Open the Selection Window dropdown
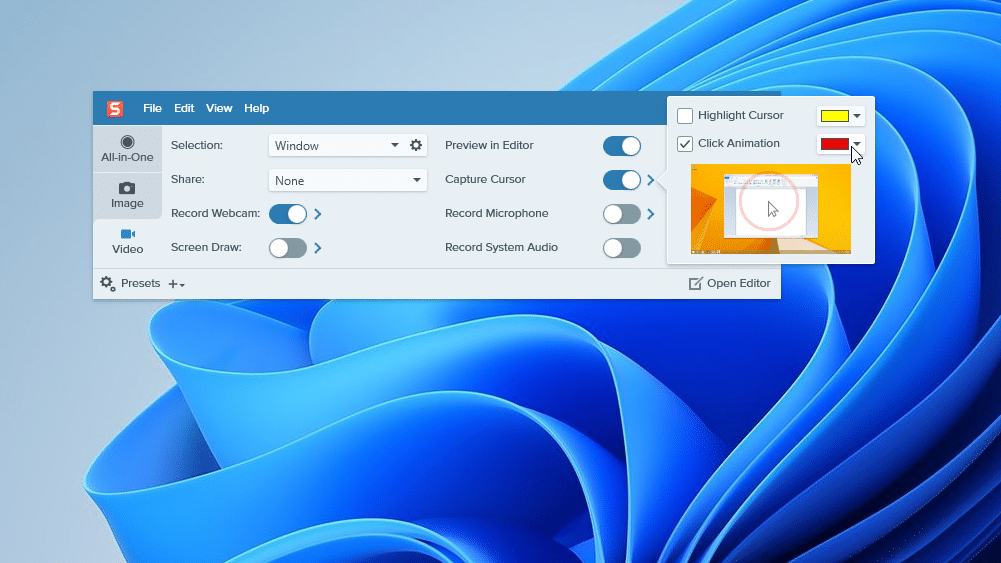The image size is (1001, 563). (336, 146)
